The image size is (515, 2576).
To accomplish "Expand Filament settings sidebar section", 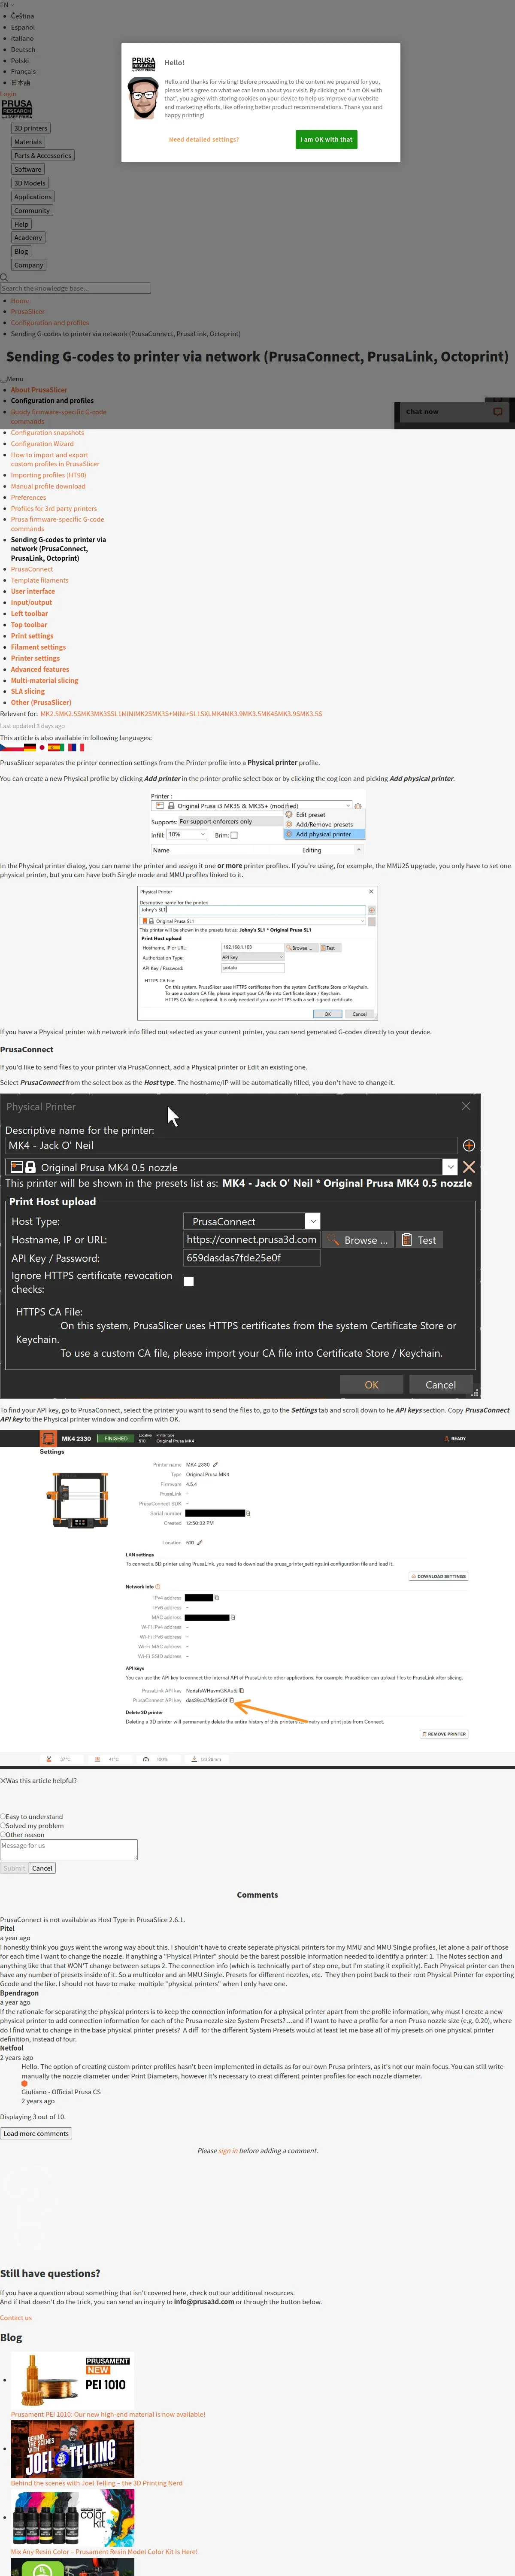I will tap(38, 647).
